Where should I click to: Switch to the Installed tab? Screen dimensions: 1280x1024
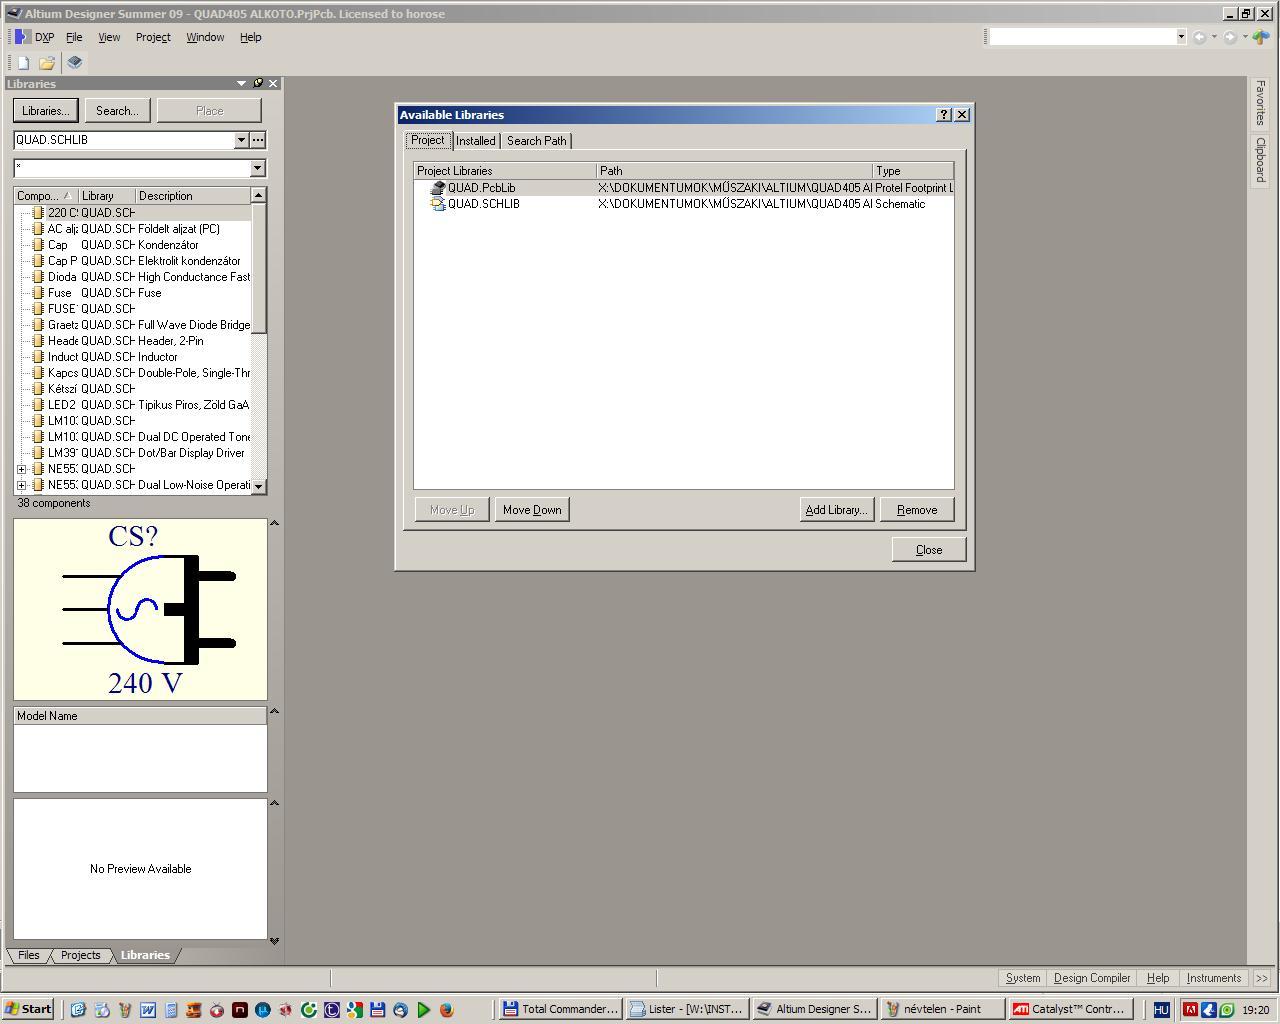476,141
